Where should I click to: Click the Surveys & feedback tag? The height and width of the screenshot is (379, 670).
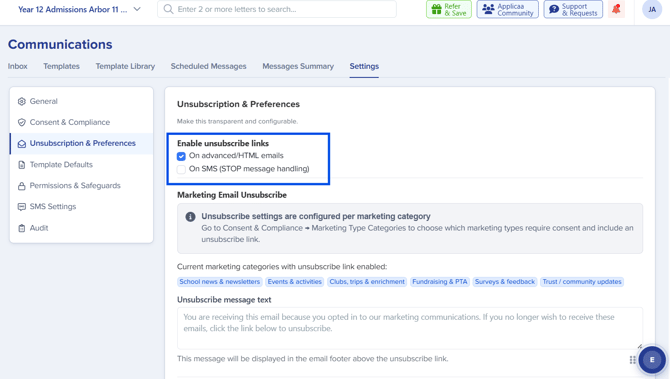tap(505, 282)
